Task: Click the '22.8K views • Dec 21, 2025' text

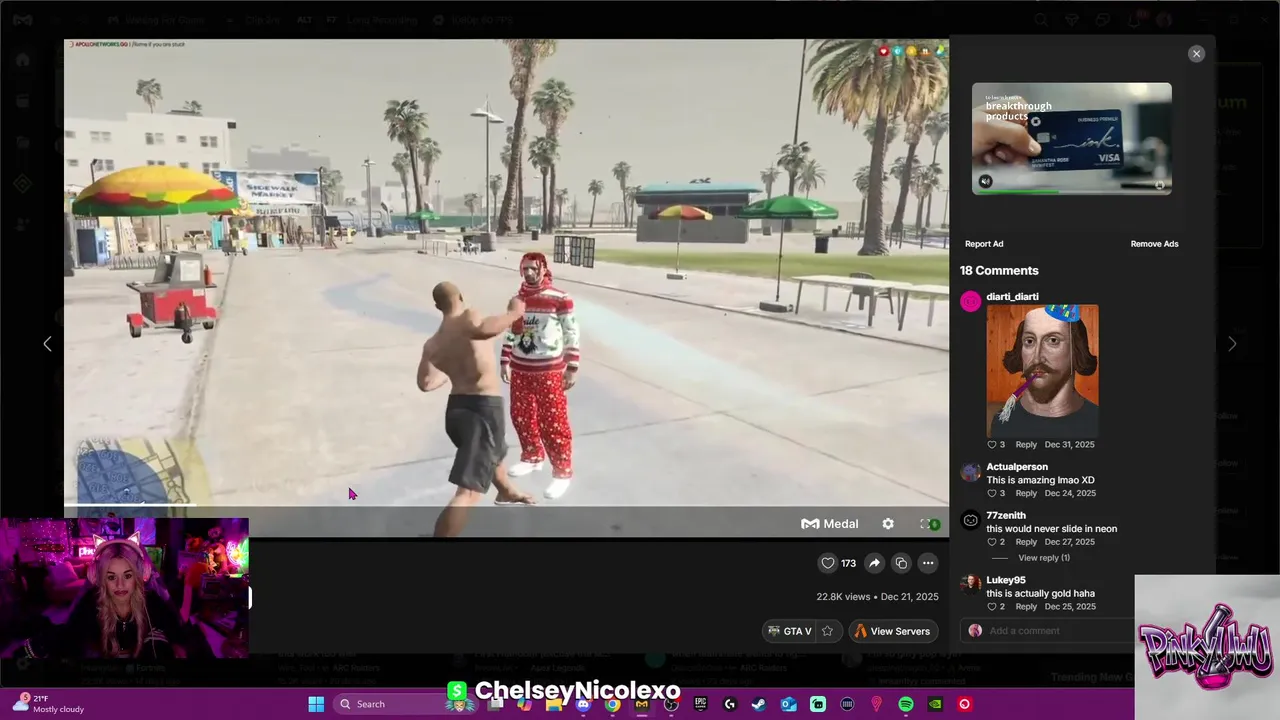Action: (x=877, y=597)
